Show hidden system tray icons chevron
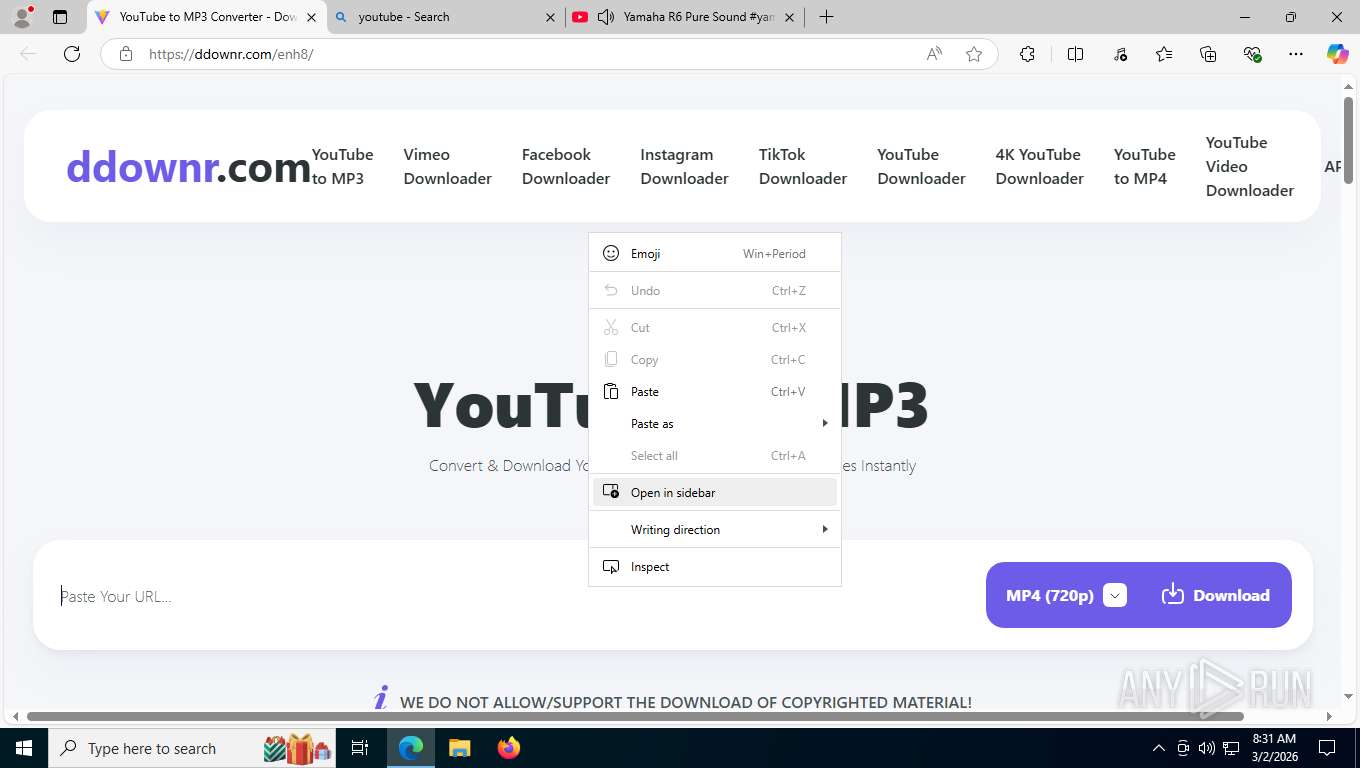The image size is (1360, 768). coord(1159,748)
